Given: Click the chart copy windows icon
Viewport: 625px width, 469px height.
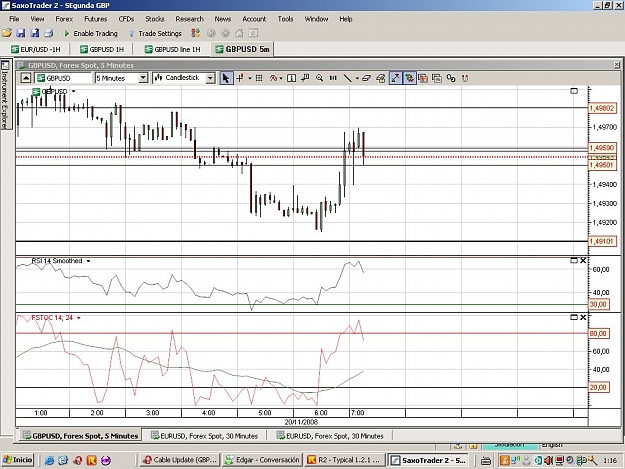Looking at the screenshot, I should 437,78.
